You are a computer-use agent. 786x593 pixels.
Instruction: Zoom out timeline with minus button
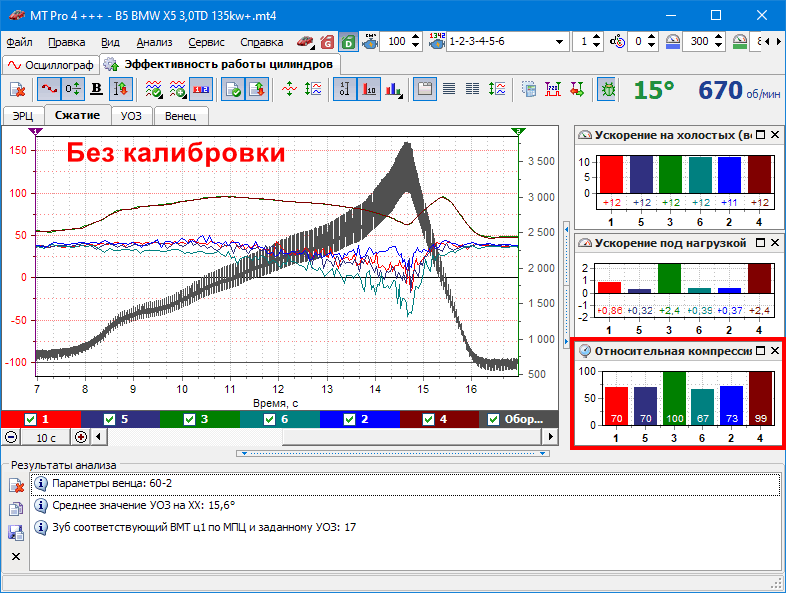pos(11,437)
